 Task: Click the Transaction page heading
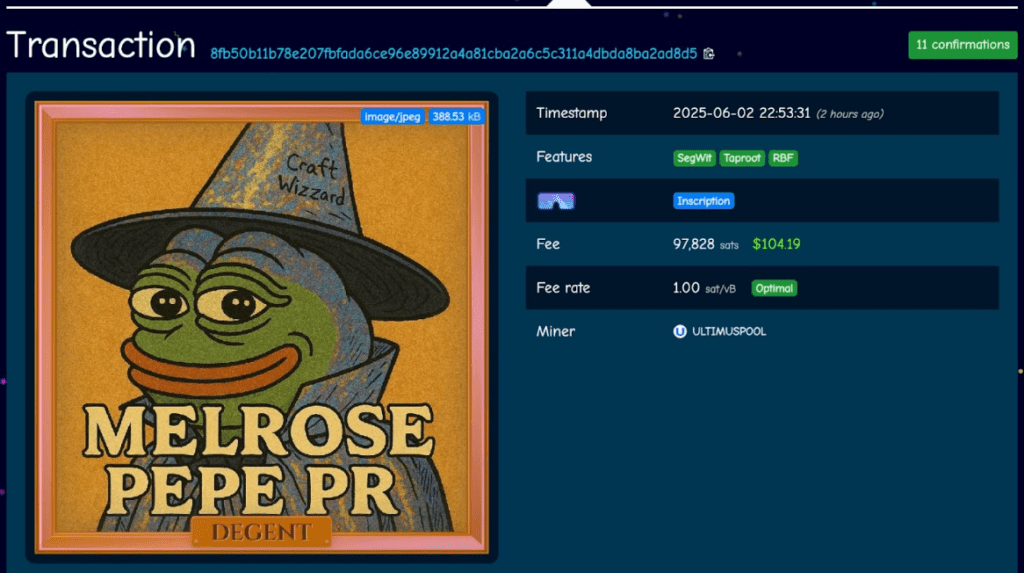(100, 46)
